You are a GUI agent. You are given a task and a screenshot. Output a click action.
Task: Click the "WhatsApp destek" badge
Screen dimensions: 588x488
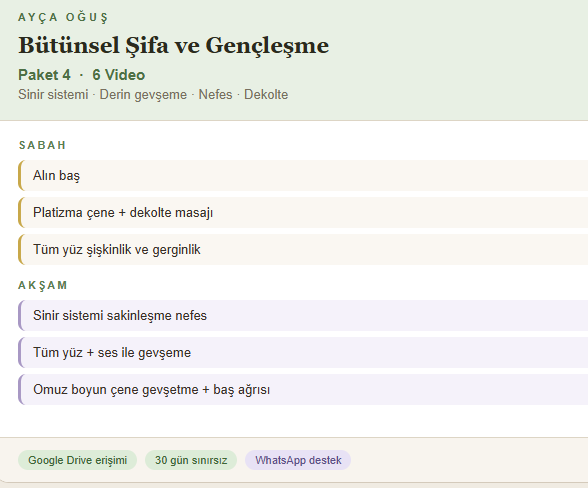(298, 460)
